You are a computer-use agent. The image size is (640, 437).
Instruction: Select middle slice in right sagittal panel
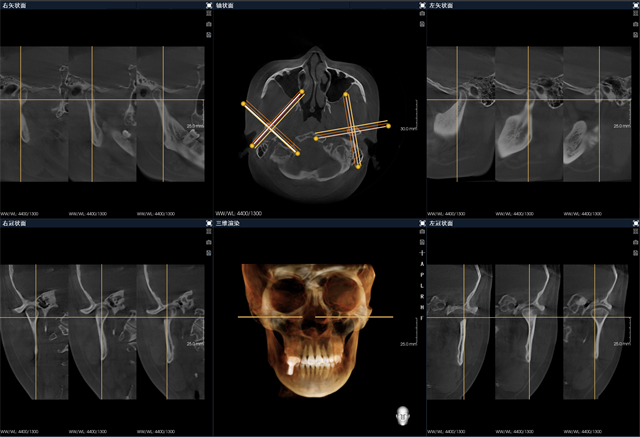[x=102, y=114]
